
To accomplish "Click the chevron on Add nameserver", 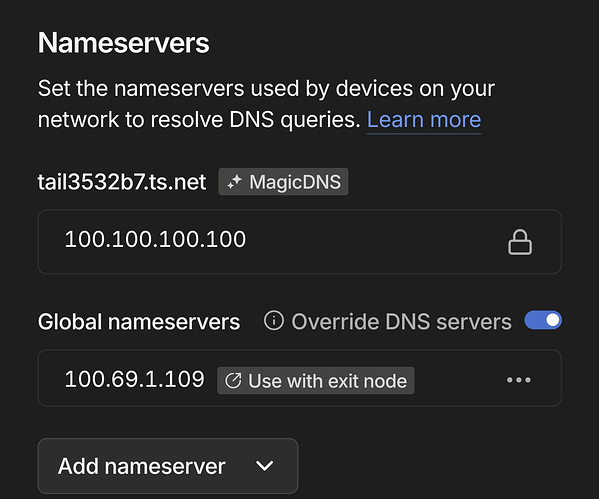I will point(264,466).
